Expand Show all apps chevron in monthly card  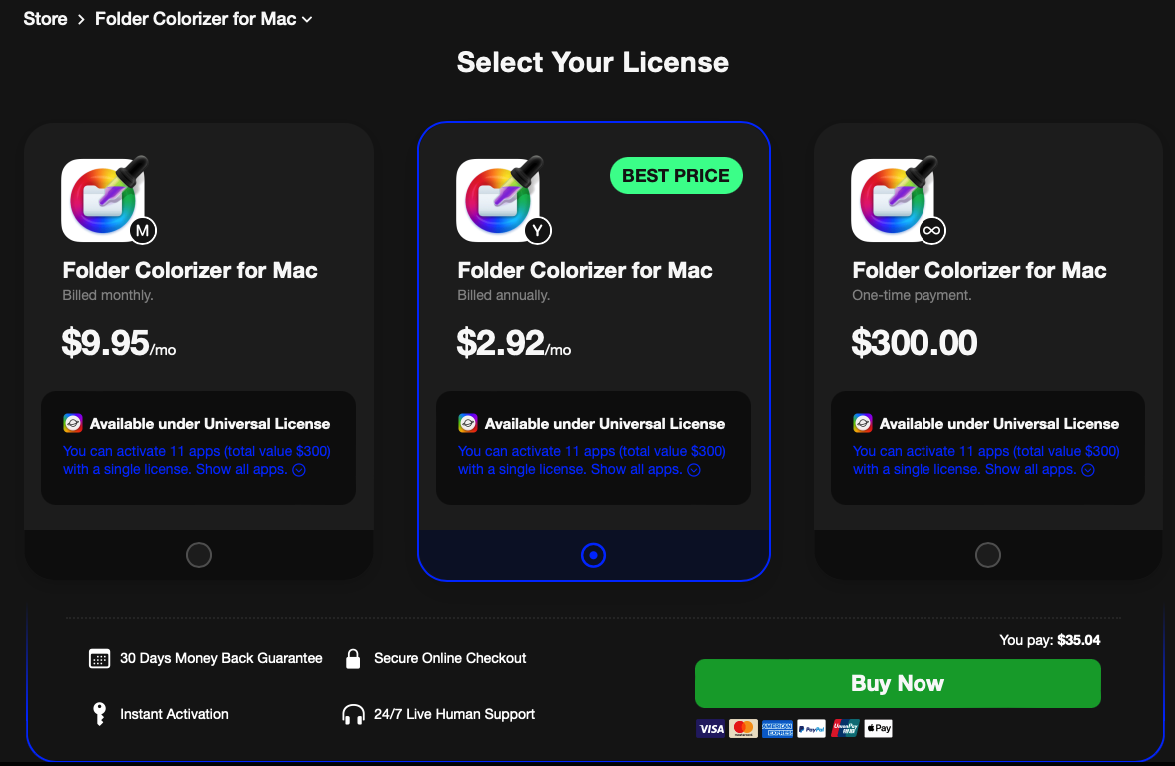pyautogui.click(x=299, y=470)
